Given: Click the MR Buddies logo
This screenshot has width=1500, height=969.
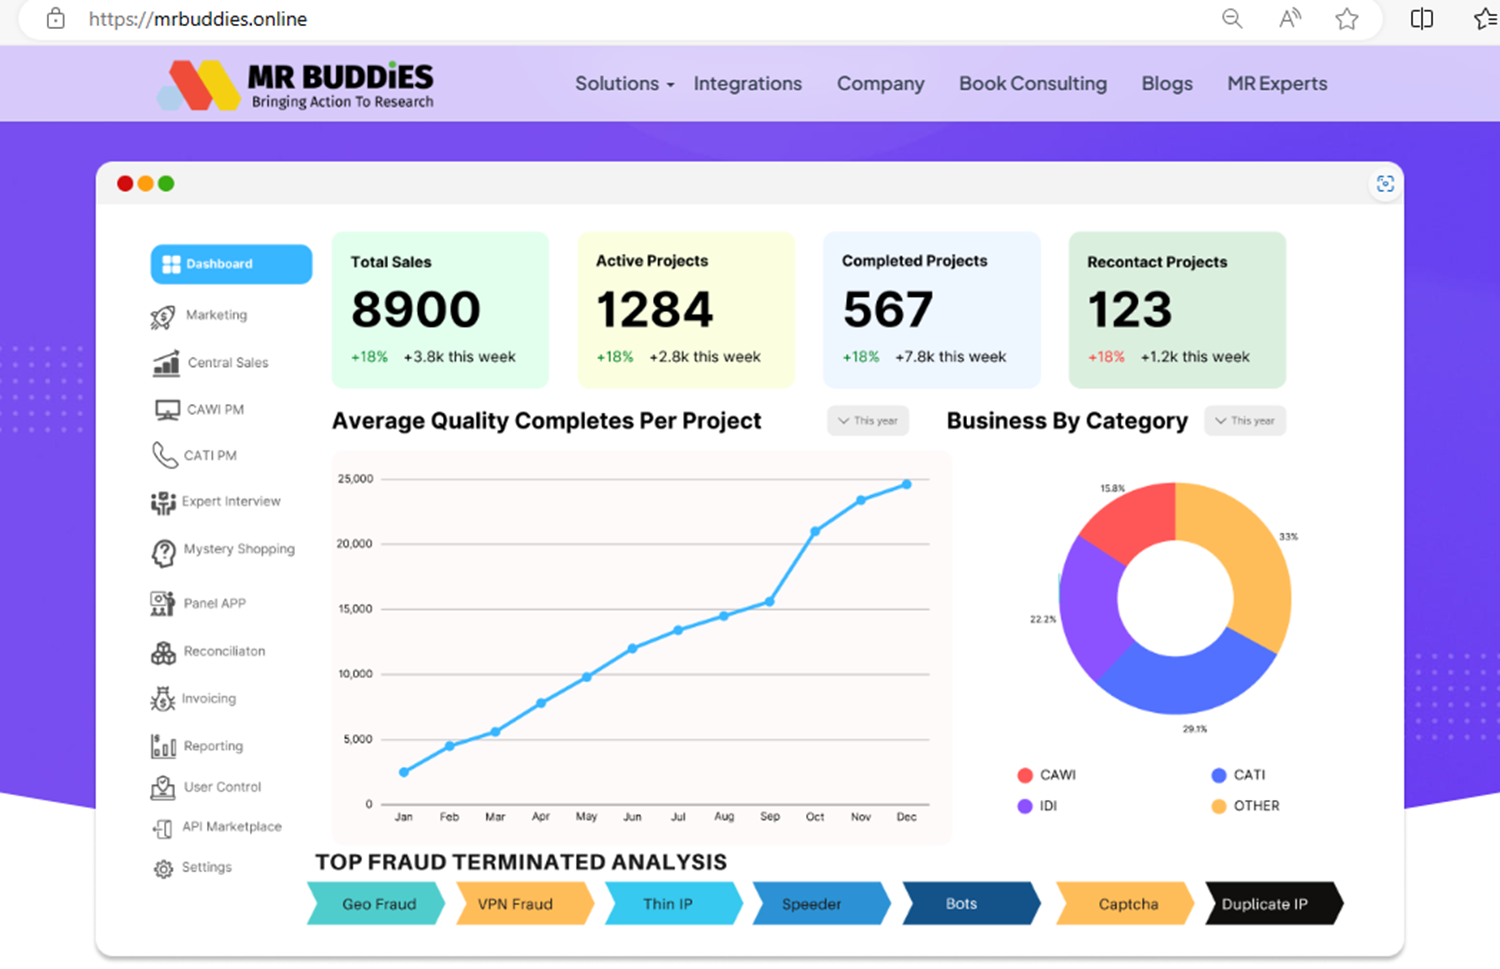Looking at the screenshot, I should click(296, 85).
